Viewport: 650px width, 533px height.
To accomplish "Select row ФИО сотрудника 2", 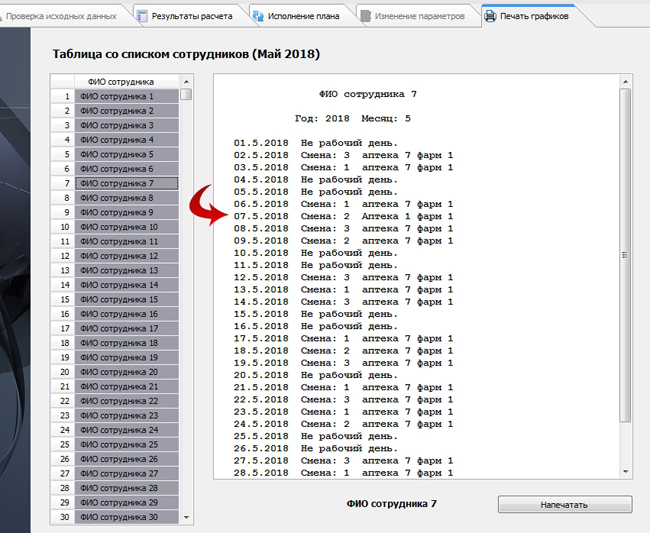I will click(126, 111).
